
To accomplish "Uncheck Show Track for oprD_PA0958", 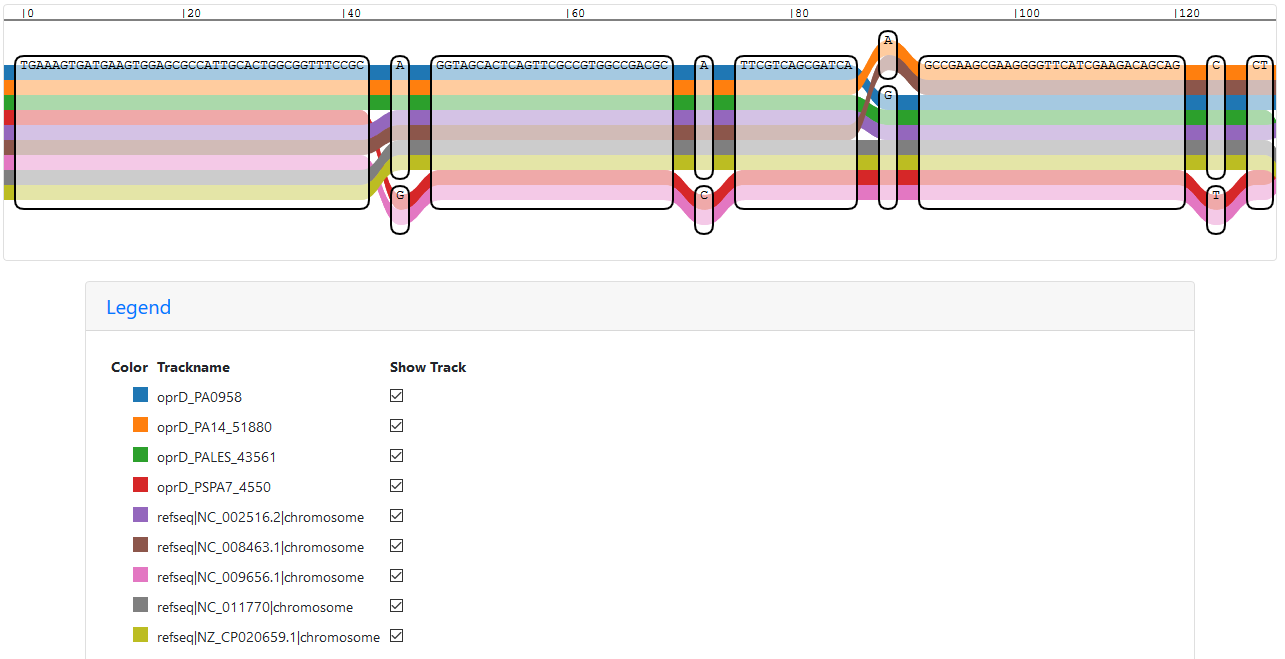I will (397, 396).
